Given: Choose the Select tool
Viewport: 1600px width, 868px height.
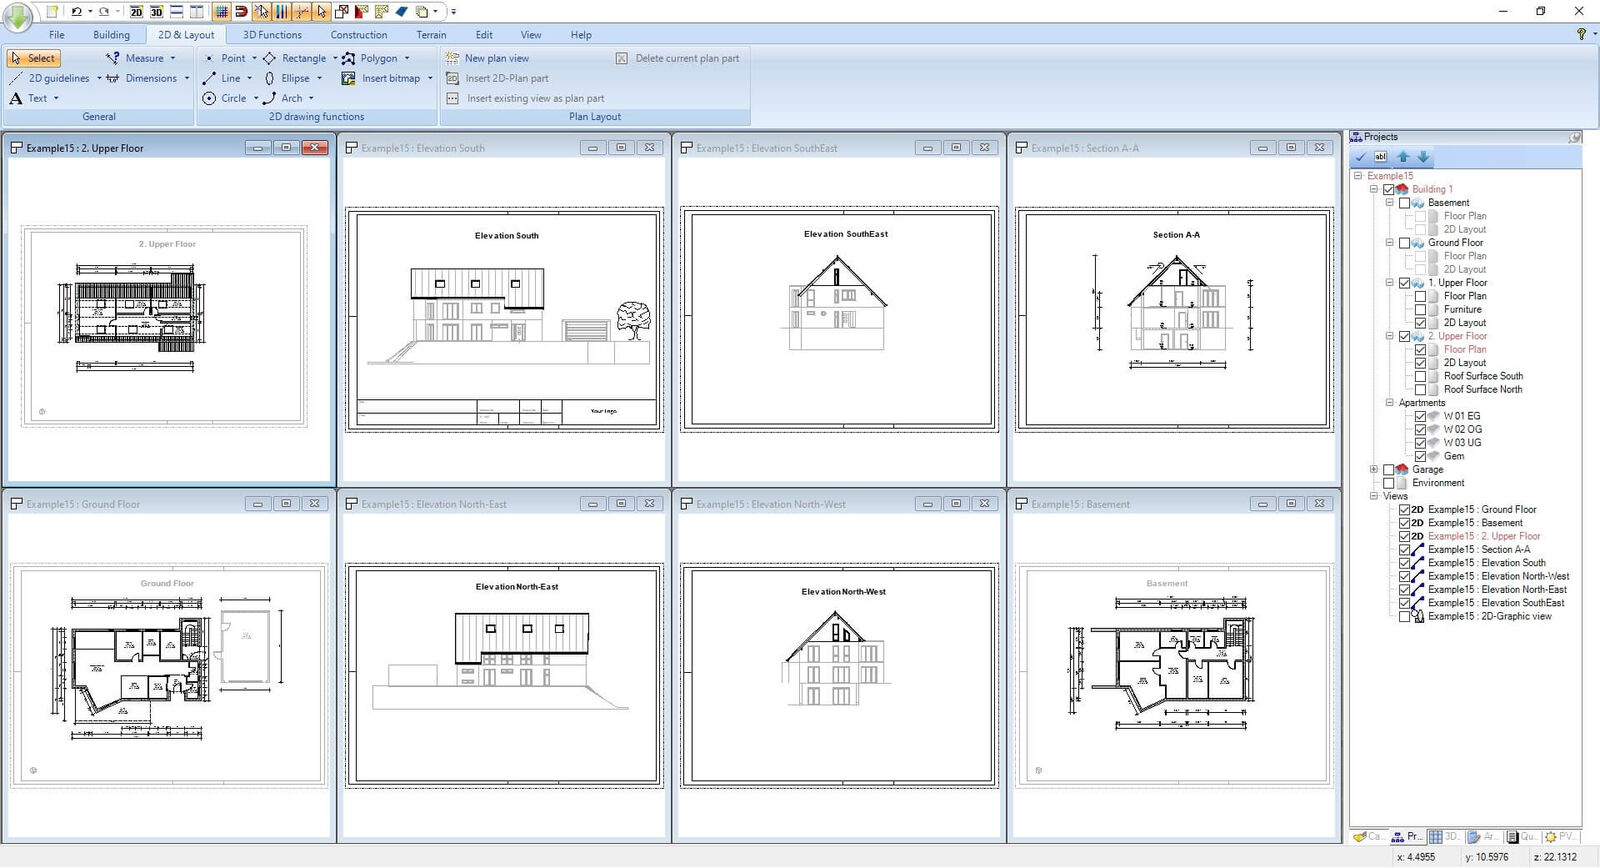Looking at the screenshot, I should pos(33,58).
